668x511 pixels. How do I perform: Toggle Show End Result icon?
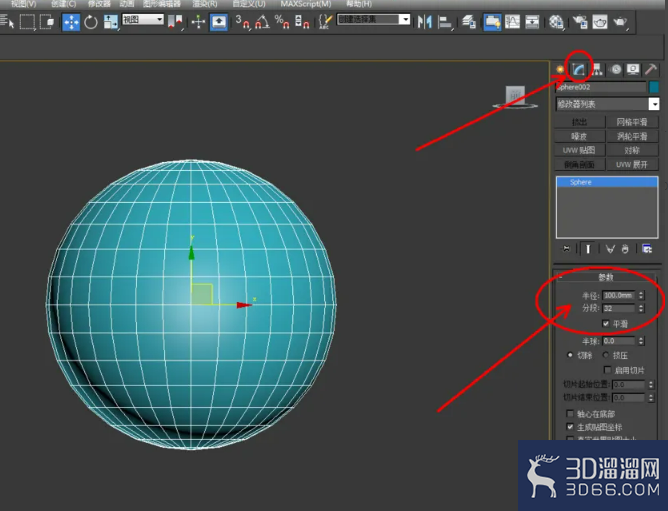pos(588,249)
